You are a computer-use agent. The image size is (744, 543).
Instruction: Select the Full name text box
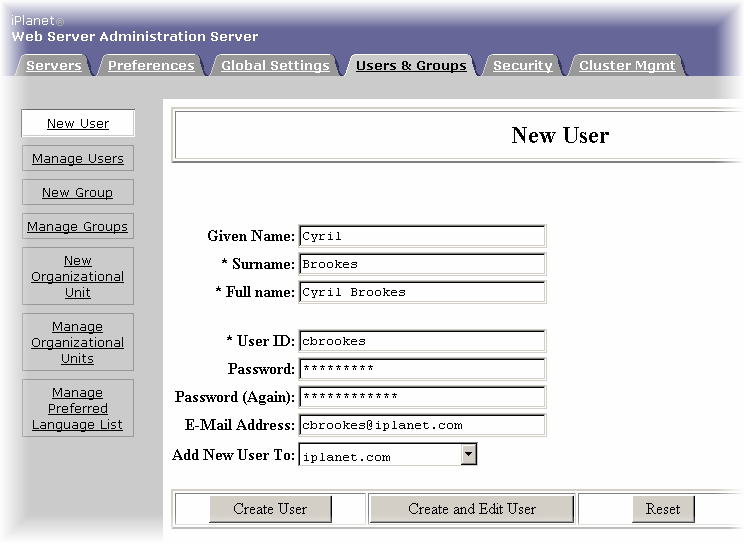pos(422,292)
